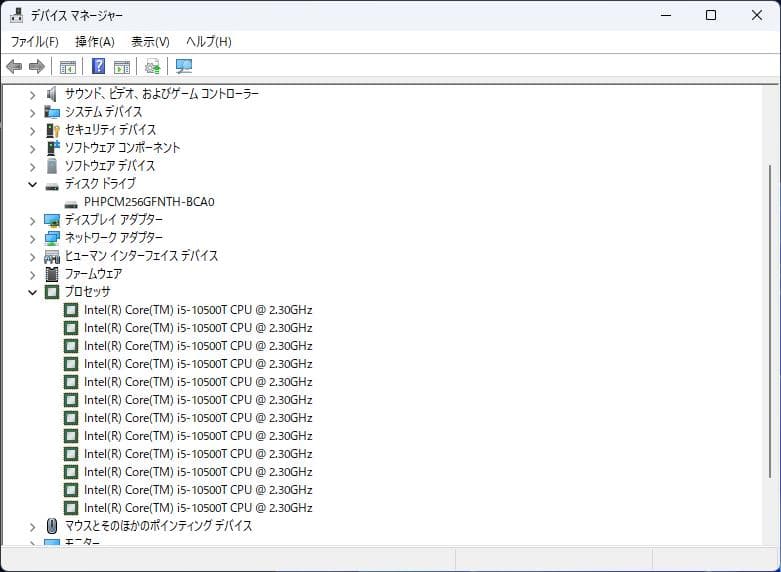
Task: Select the ソフトウェア コンポーネント label
Action: (x=123, y=147)
